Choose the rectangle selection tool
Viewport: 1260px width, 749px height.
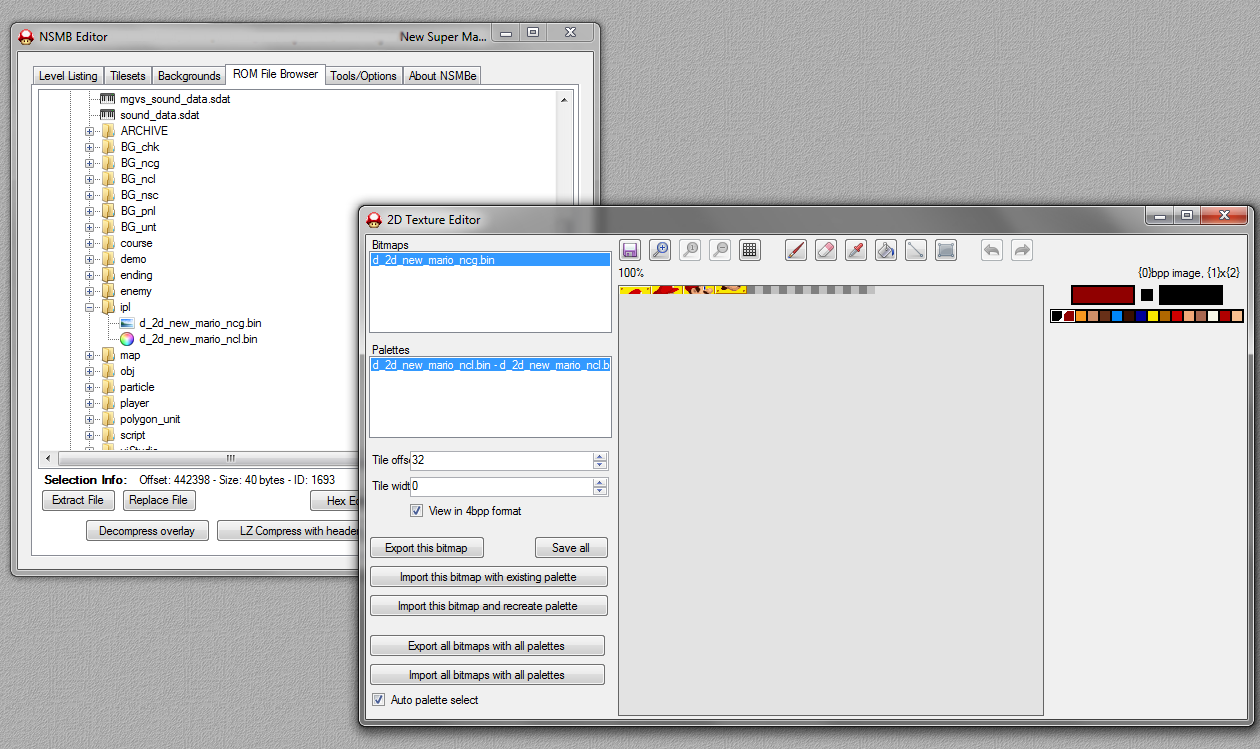[x=946, y=250]
